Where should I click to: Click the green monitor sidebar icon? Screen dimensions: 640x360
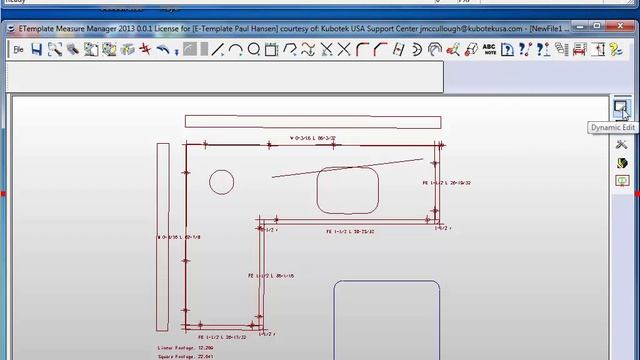(622, 181)
